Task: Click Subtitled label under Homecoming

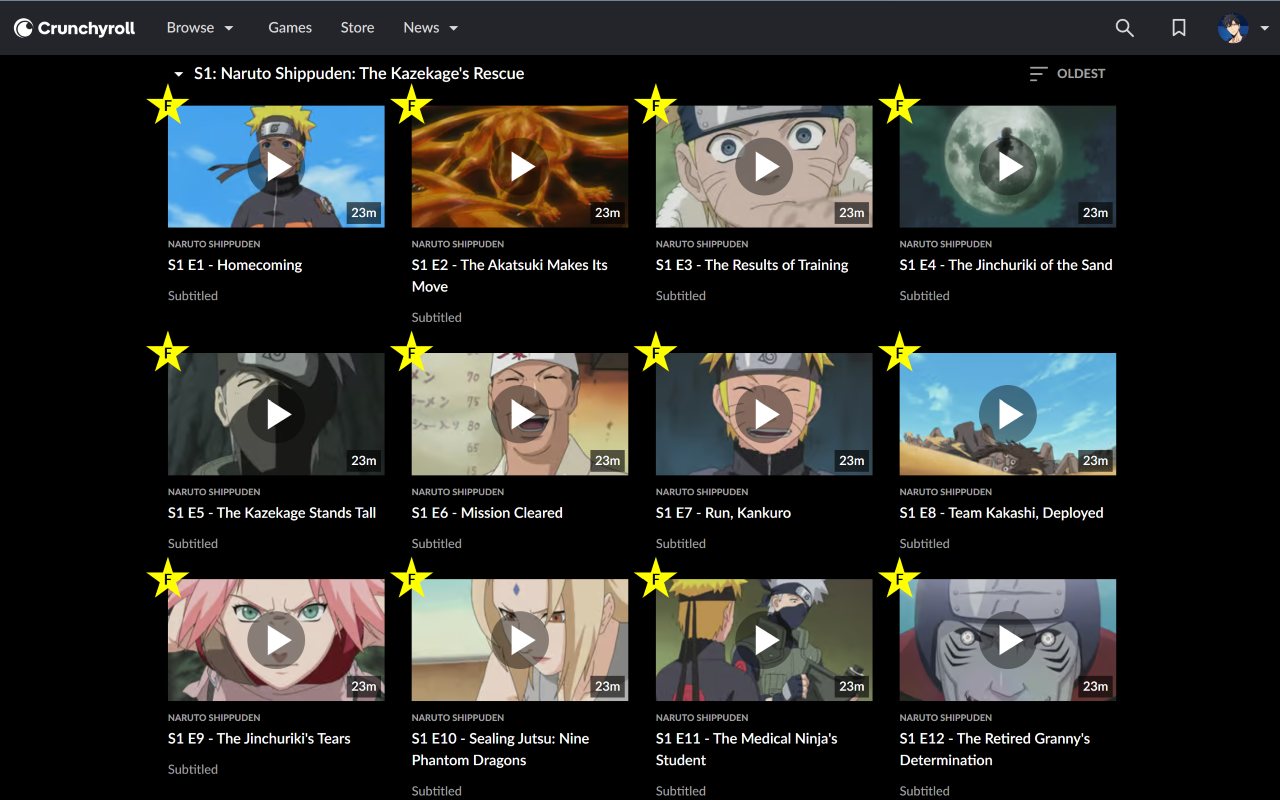Action: tap(193, 296)
